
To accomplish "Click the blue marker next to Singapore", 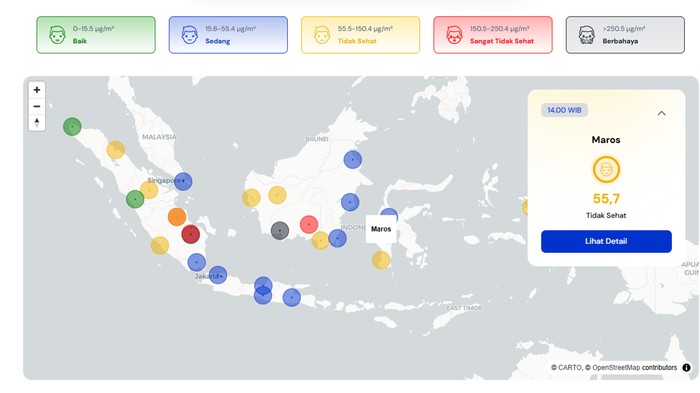I will click(183, 181).
